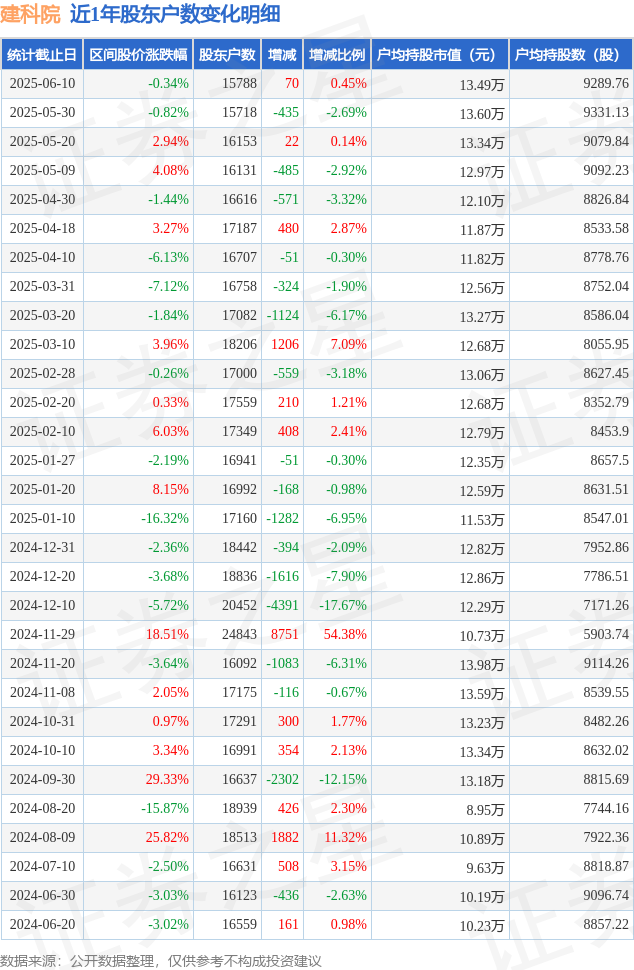
Task: Click the 8751 increase value
Action: (x=285, y=634)
